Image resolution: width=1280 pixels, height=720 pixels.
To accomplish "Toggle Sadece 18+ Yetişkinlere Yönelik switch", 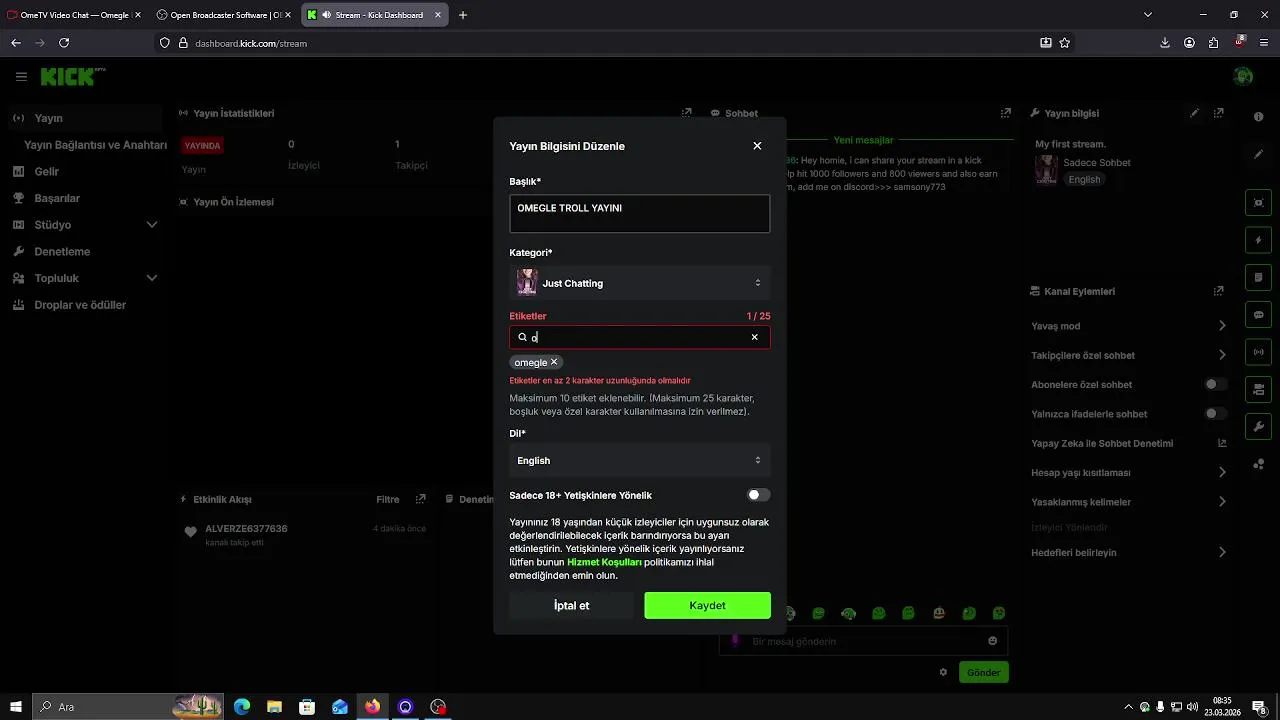I will coord(759,495).
